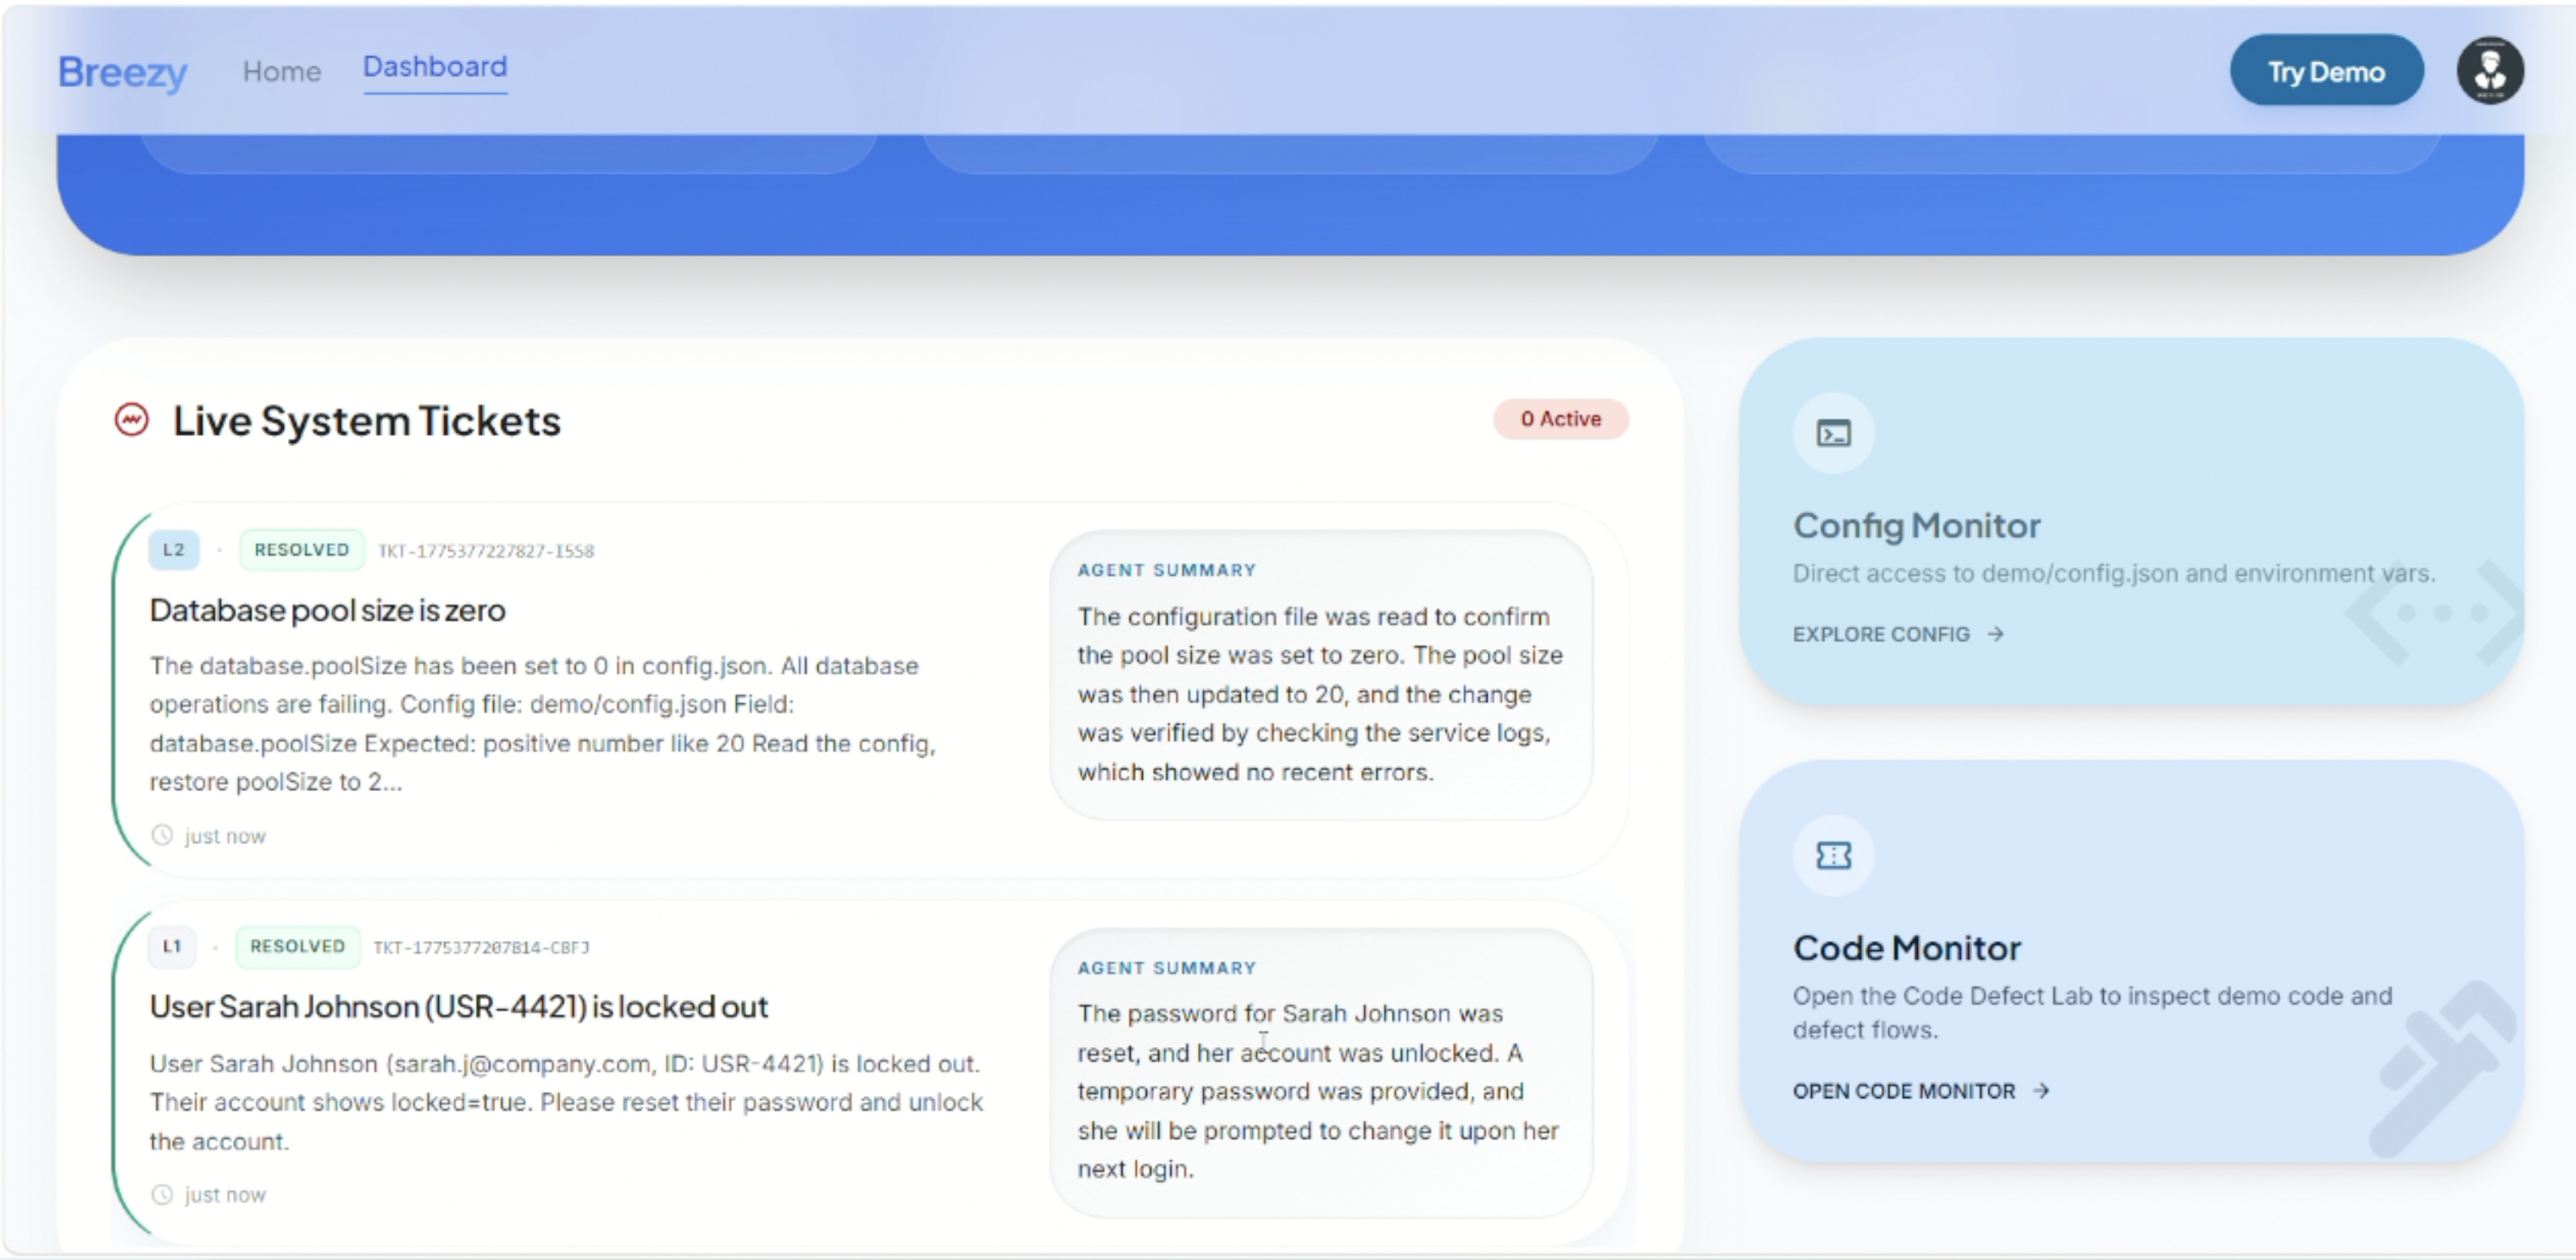Screen dimensions: 2576x1260
Task: Select the Dashboard nav tab
Action: (434, 67)
